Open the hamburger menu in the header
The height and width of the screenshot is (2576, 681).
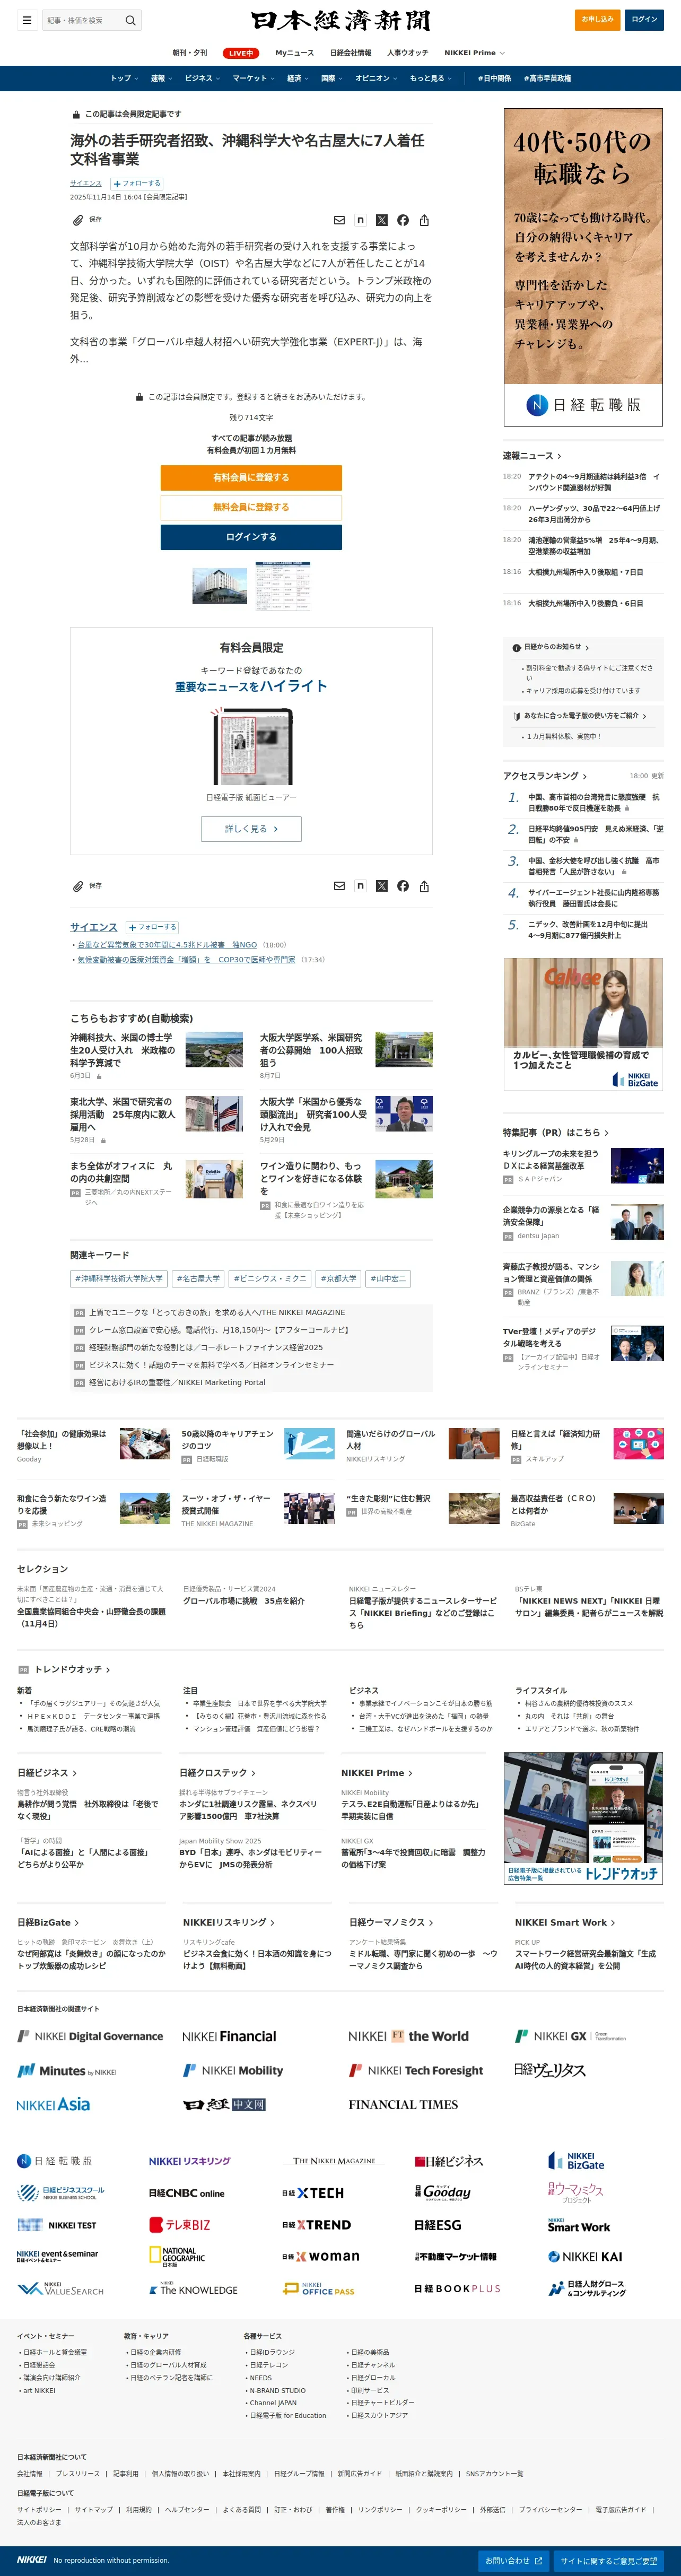tap(27, 20)
